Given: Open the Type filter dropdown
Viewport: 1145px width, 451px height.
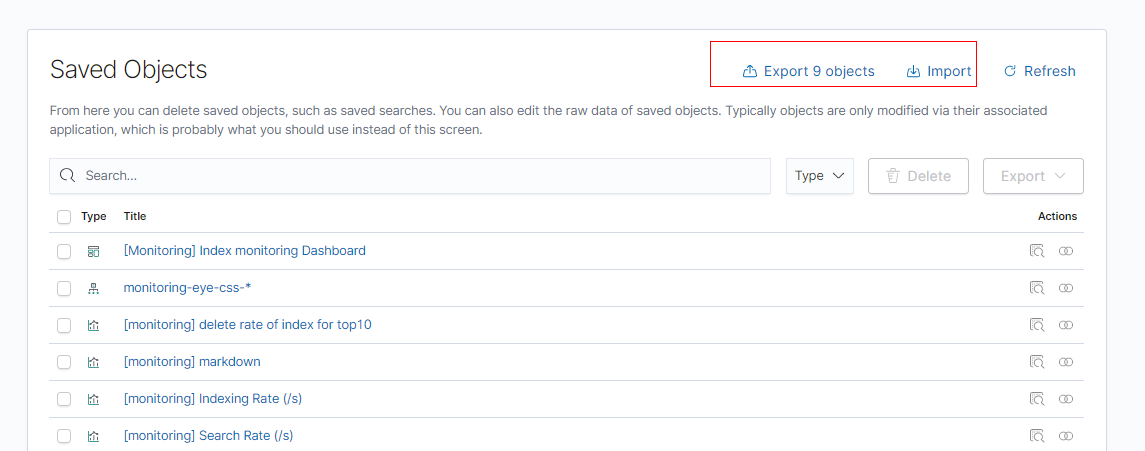Looking at the screenshot, I should [x=819, y=176].
